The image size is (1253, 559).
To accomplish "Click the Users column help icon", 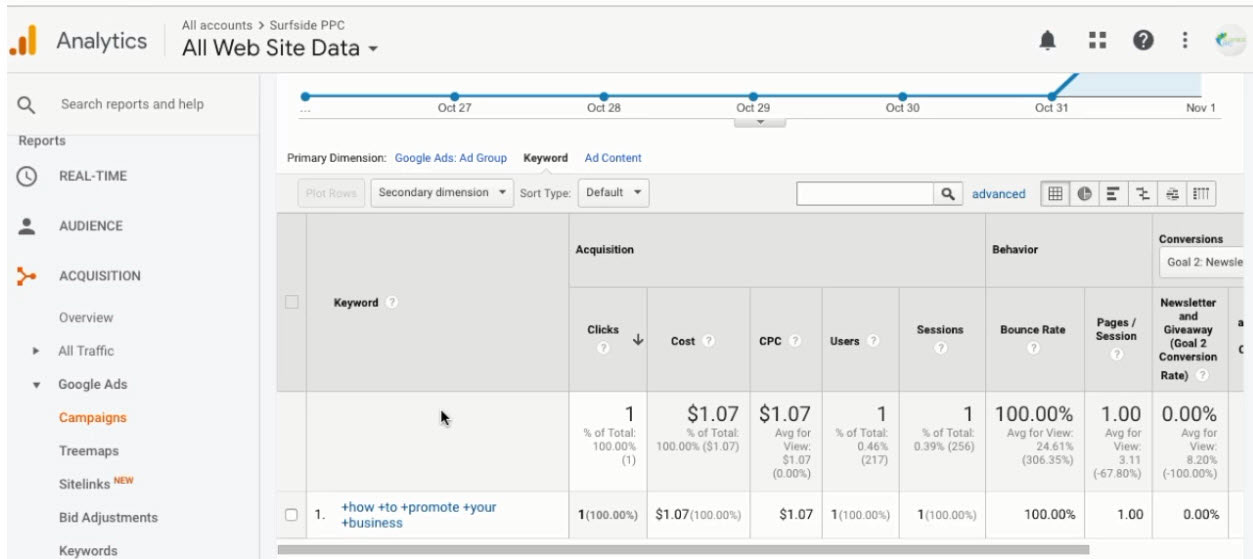I will [x=873, y=341].
